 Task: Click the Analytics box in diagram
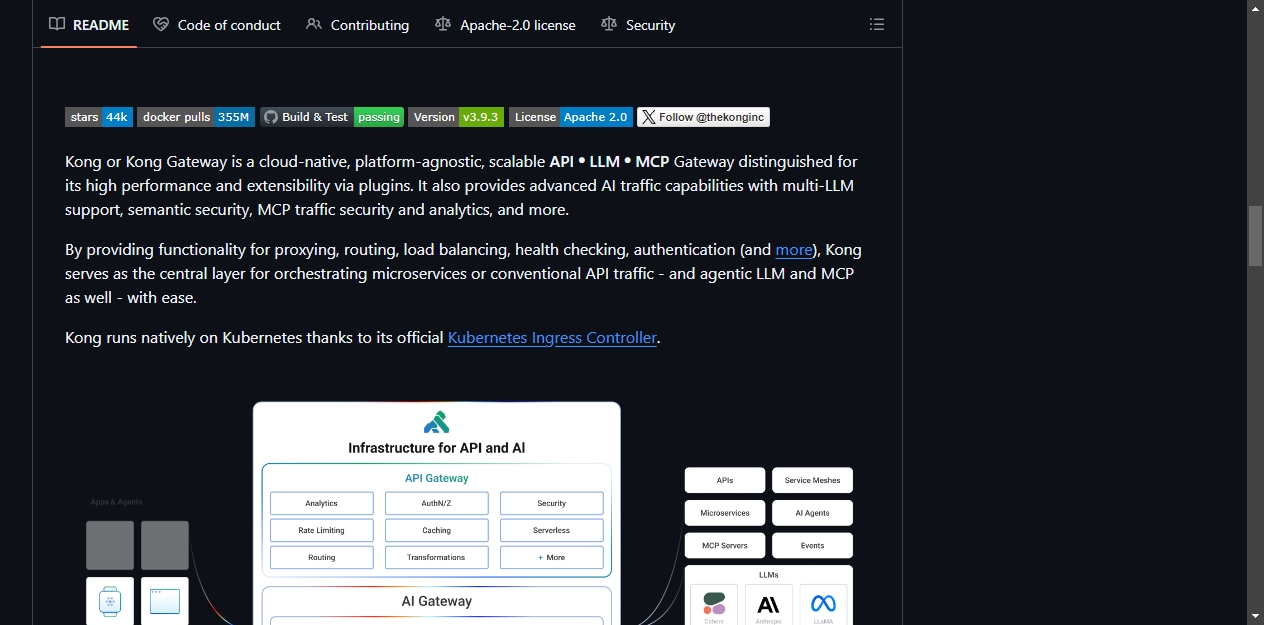coord(322,503)
